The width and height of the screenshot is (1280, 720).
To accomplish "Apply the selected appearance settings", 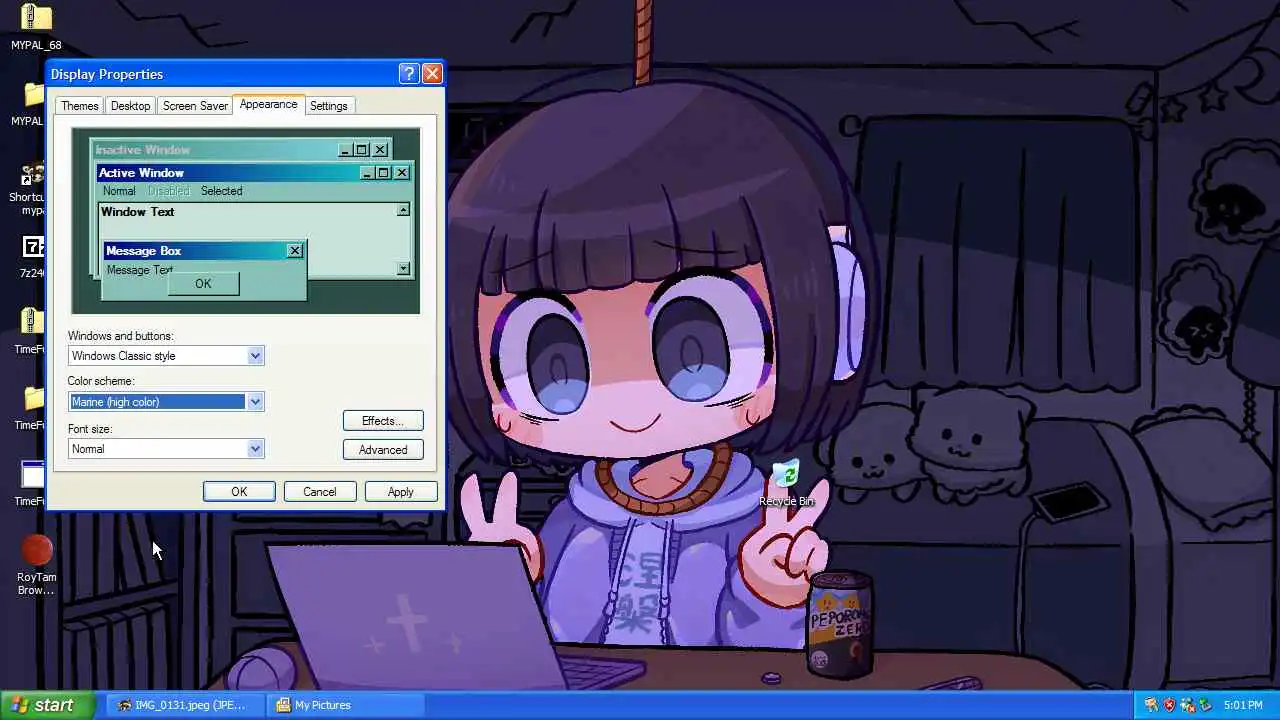I will click(400, 492).
